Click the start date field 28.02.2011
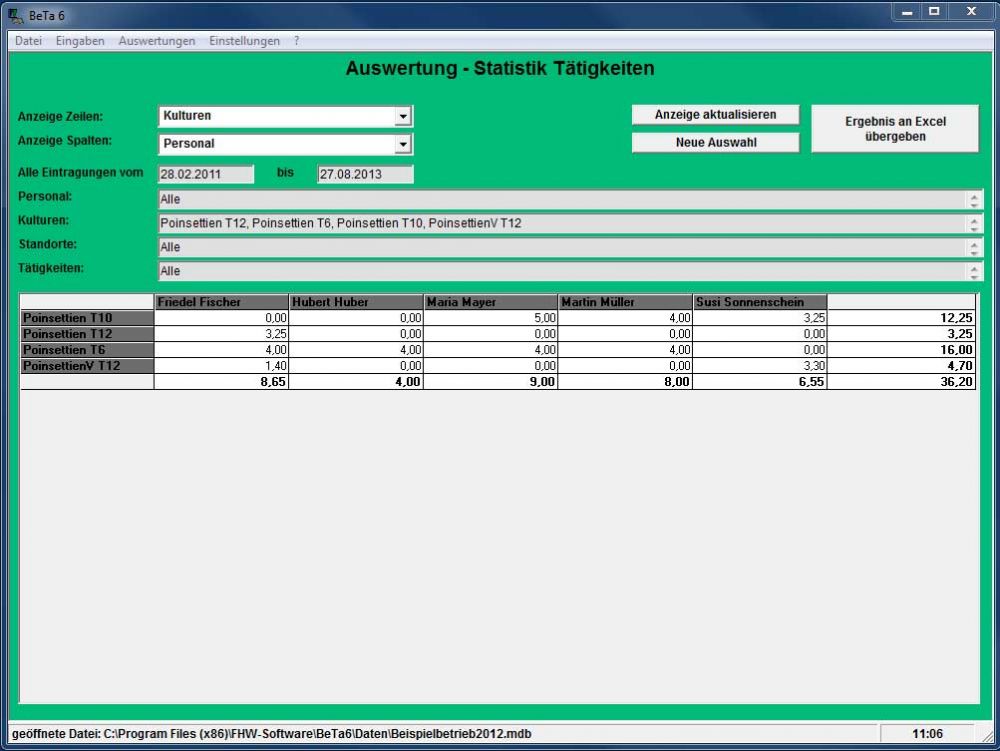The image size is (1000, 751). point(206,174)
